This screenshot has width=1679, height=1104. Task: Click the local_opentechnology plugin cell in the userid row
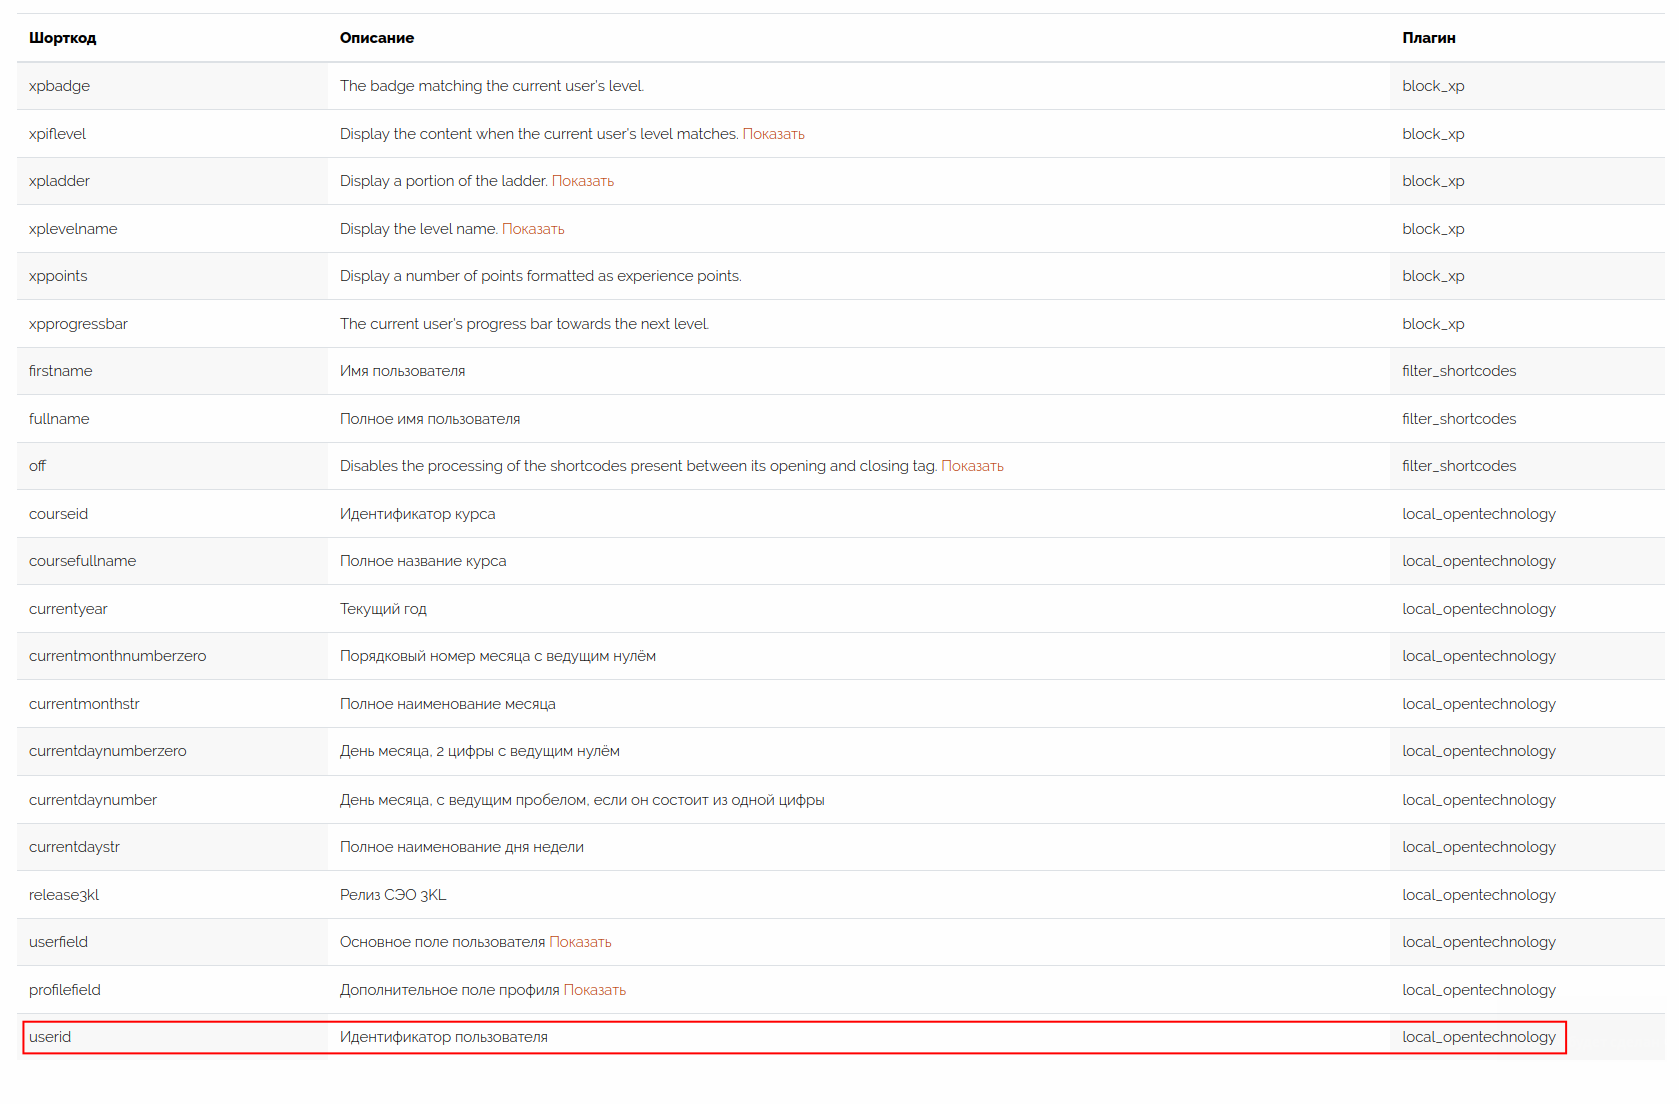[x=1478, y=1037]
